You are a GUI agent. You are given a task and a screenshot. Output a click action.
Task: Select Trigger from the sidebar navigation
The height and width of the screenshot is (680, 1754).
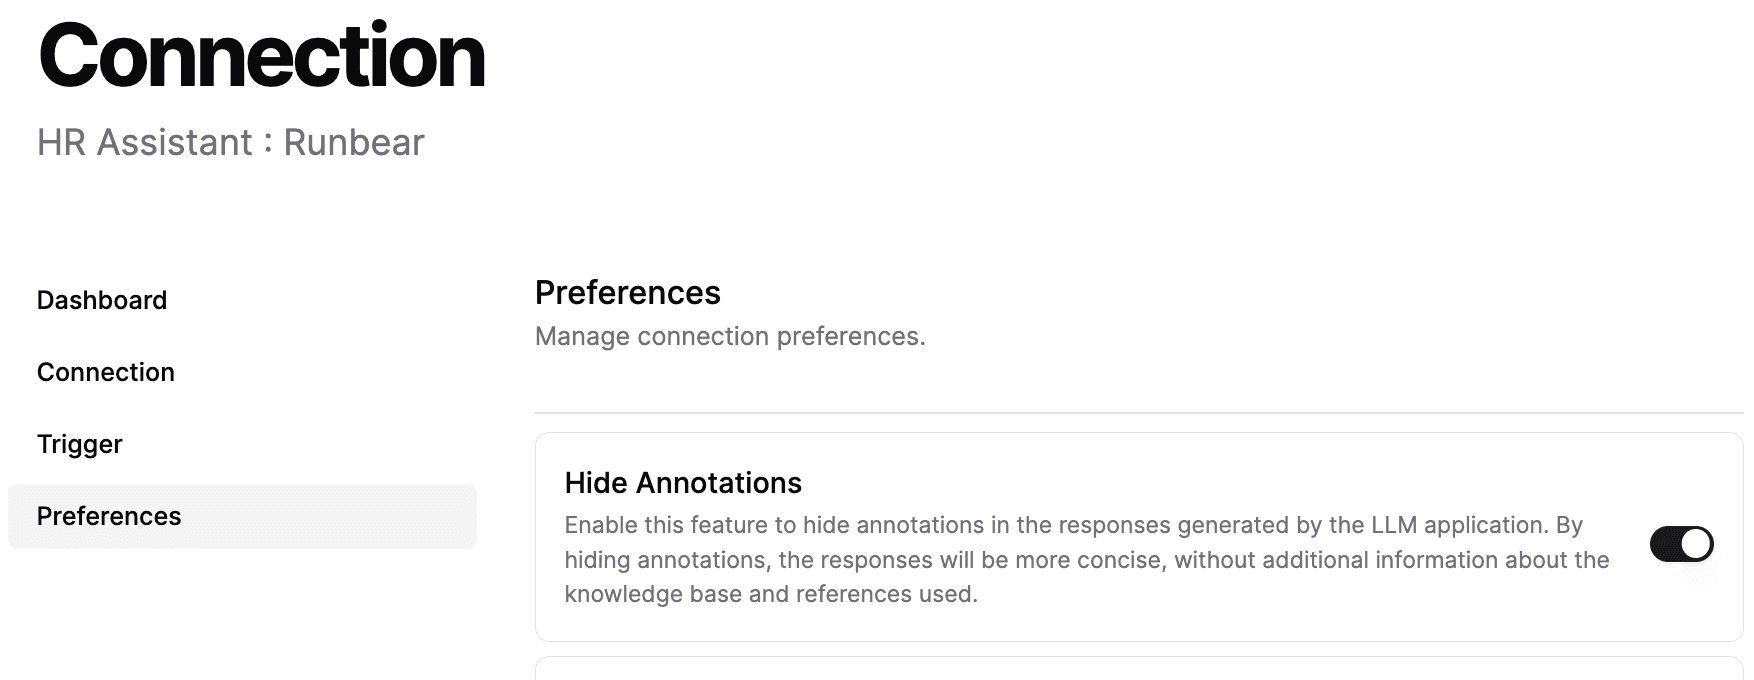click(79, 444)
